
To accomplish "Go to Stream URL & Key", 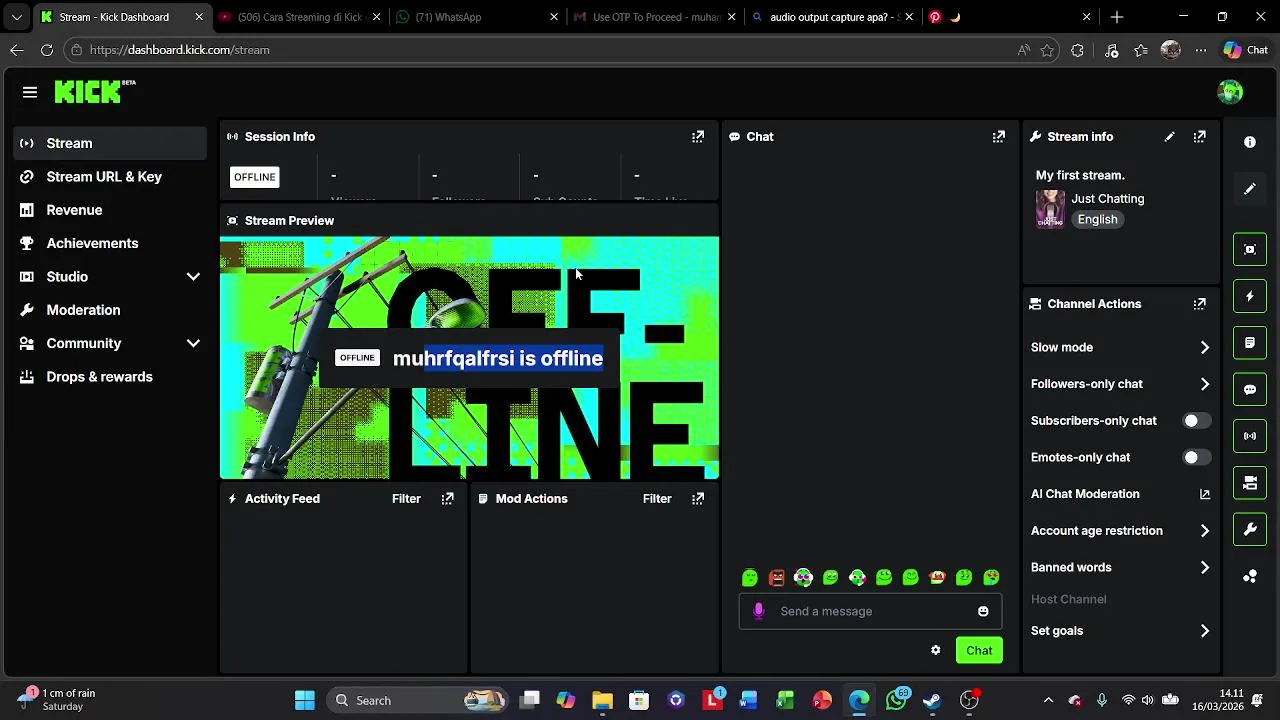I will [110, 177].
